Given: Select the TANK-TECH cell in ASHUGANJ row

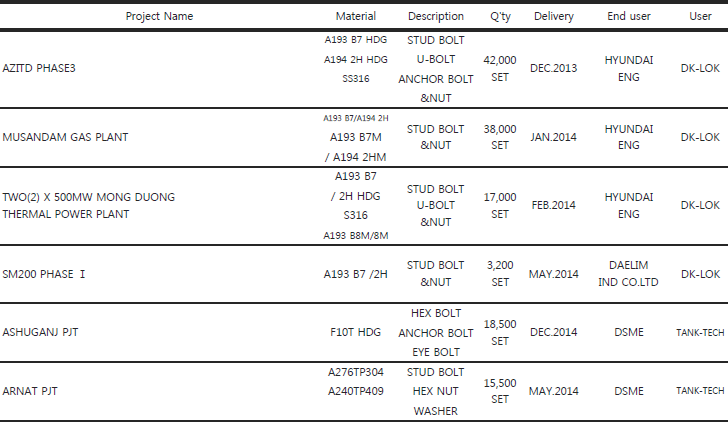Looking at the screenshot, I should [700, 333].
